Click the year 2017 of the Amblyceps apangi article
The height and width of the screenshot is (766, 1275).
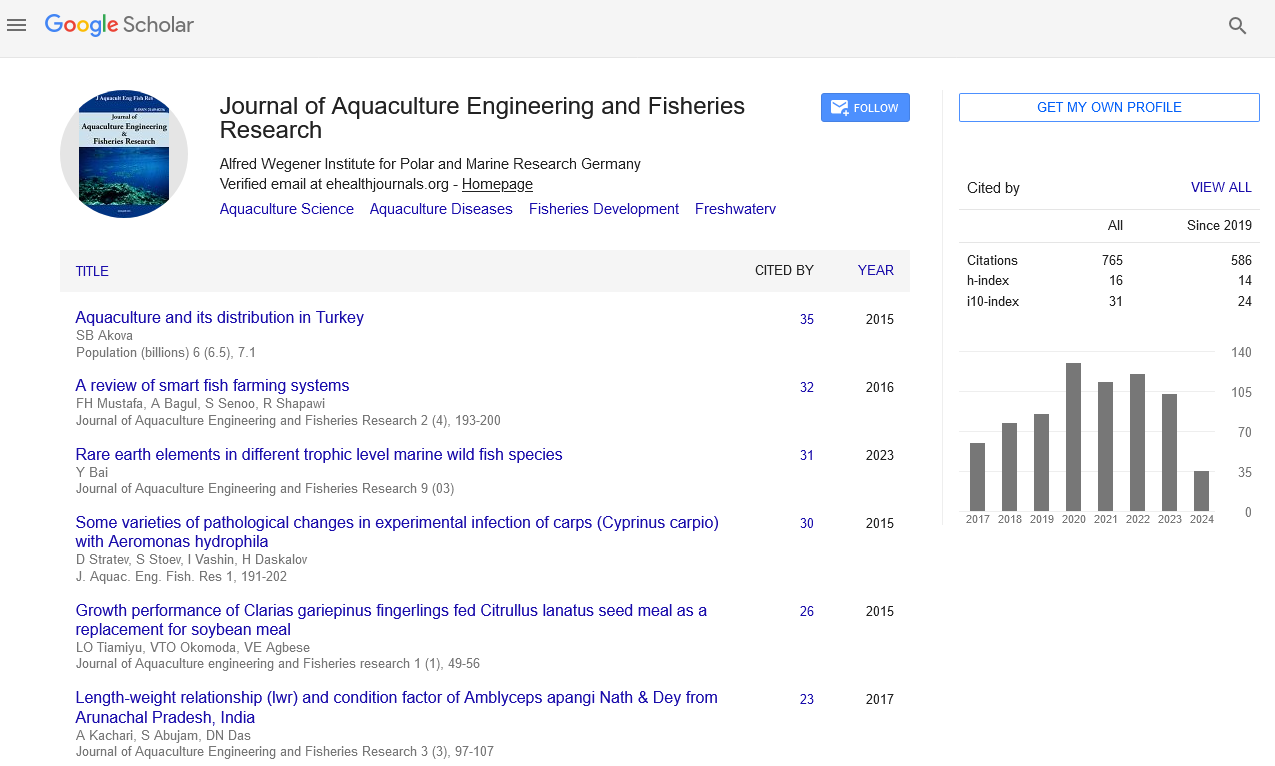point(880,700)
